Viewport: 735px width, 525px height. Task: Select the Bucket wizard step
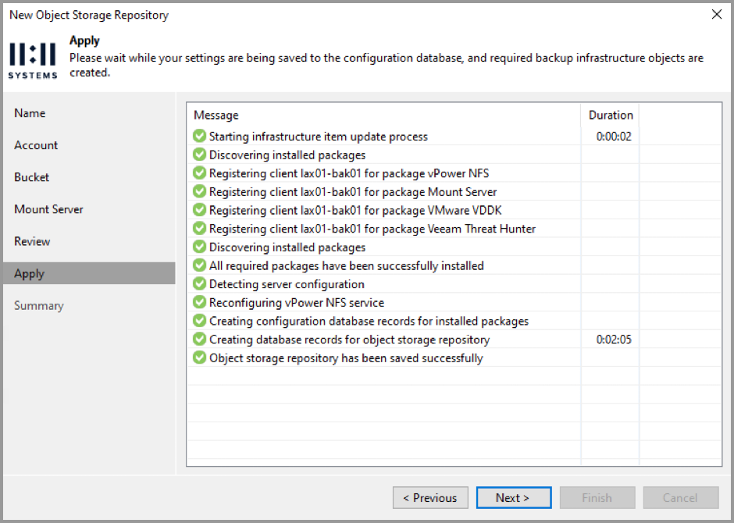pos(31,177)
